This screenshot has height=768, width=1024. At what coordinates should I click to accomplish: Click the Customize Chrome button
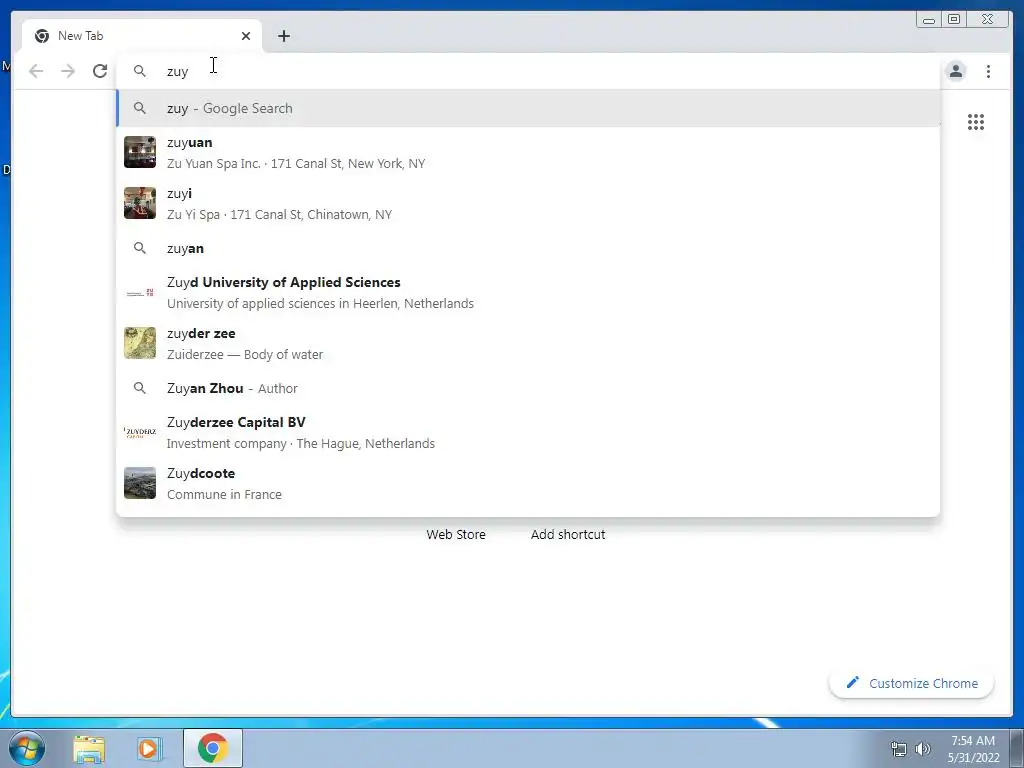pyautogui.click(x=911, y=683)
